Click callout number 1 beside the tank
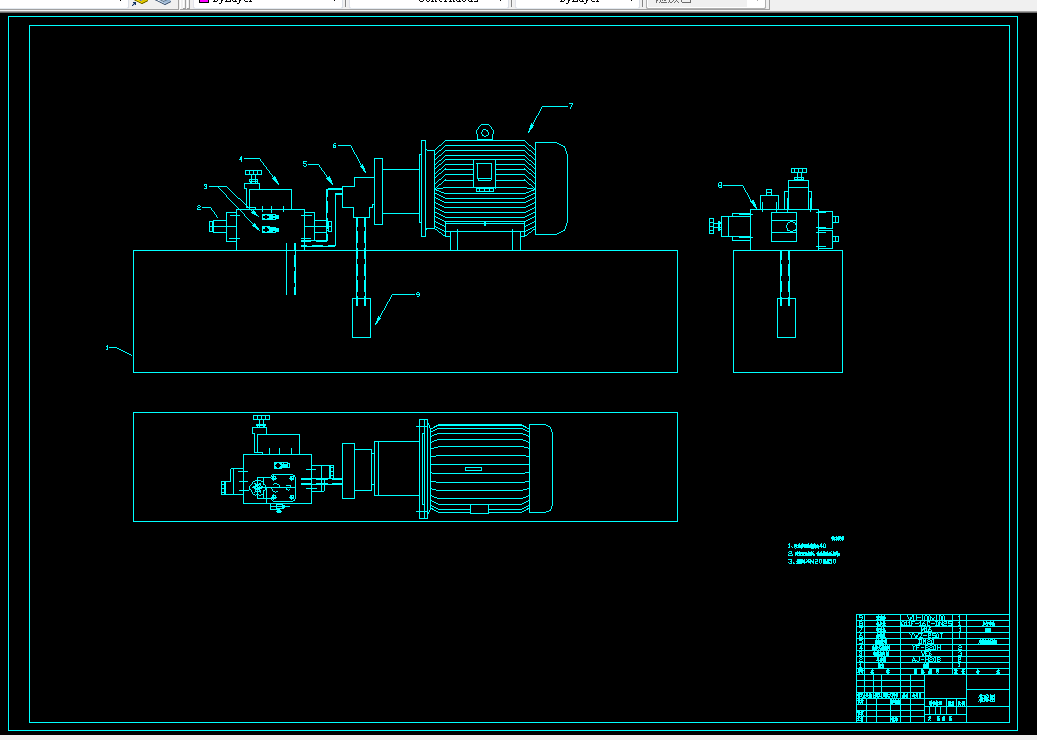 click(x=107, y=347)
